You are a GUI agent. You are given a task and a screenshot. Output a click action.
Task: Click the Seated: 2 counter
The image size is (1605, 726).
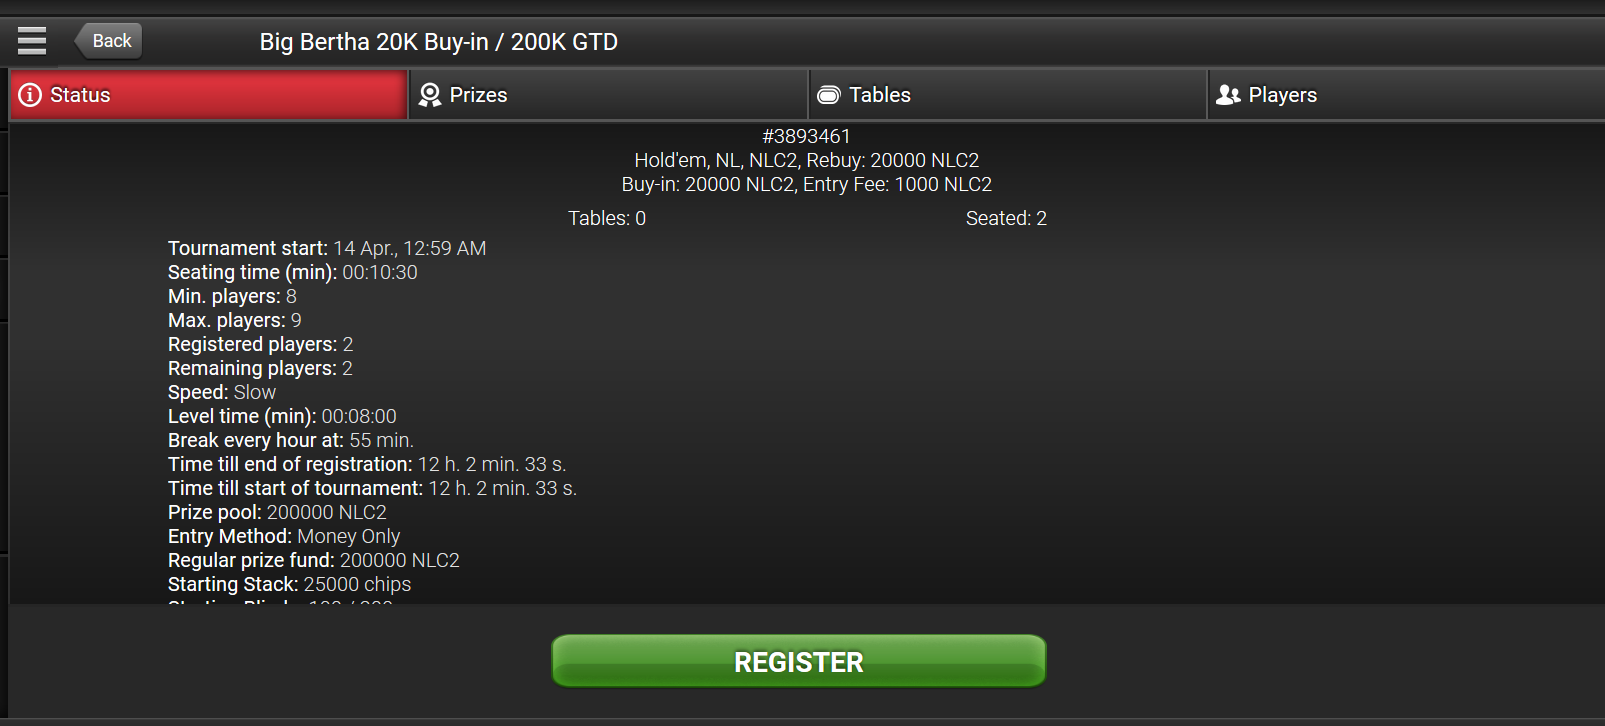click(x=1006, y=218)
